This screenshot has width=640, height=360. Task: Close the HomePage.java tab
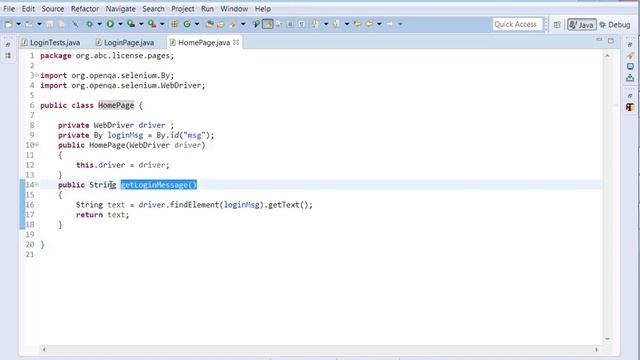click(x=236, y=42)
